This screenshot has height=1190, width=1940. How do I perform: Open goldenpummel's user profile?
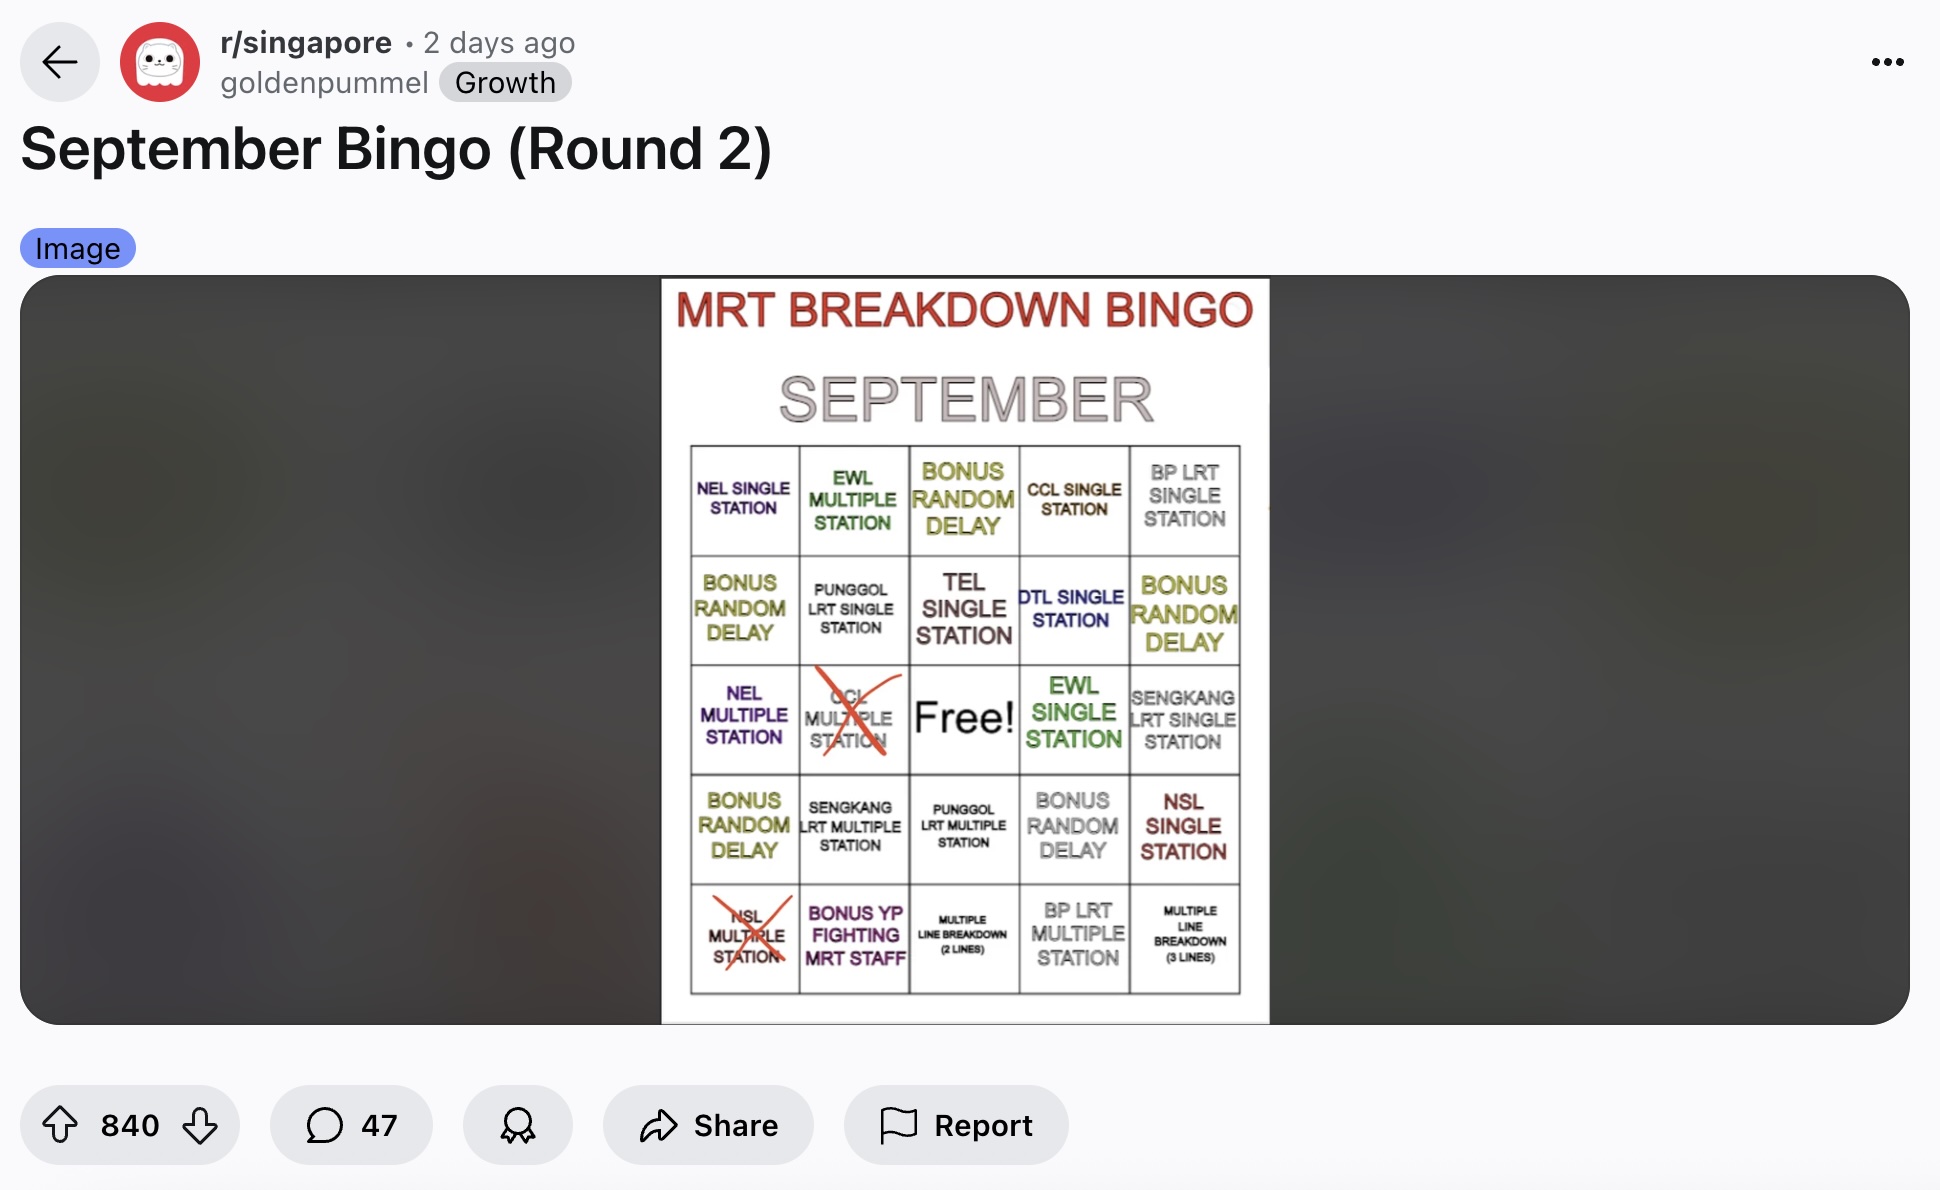324,82
